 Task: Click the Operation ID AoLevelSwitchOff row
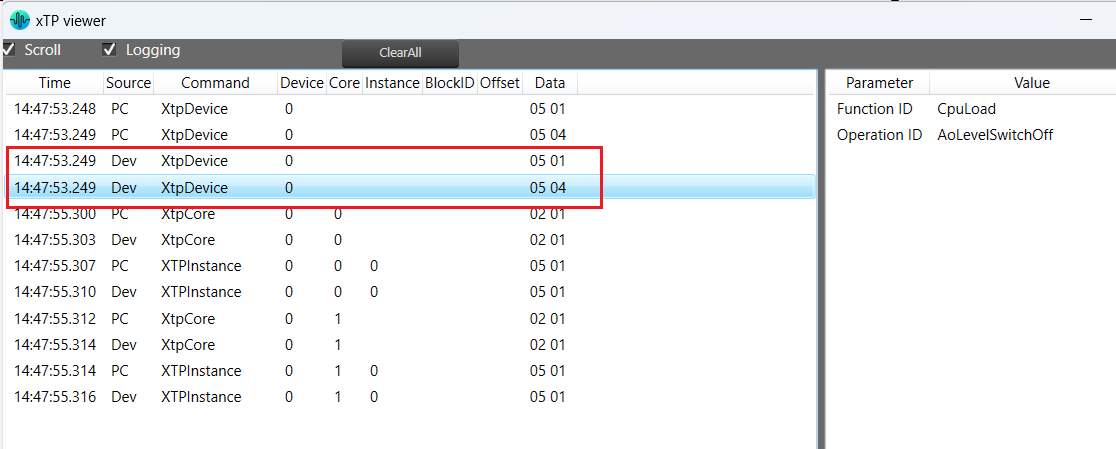tap(972, 134)
